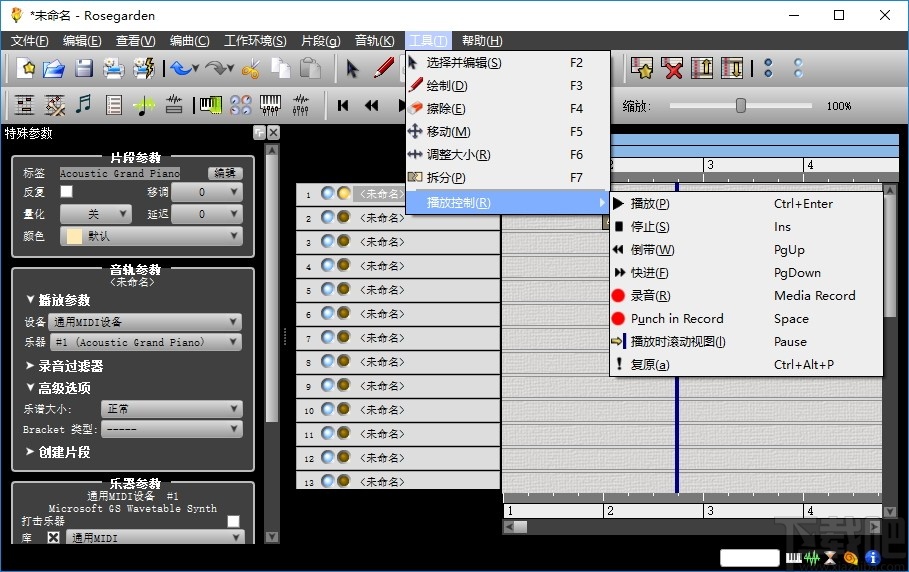Image resolution: width=909 pixels, height=572 pixels.
Task: Click the two-page copy toolbar icon
Action: 281,69
